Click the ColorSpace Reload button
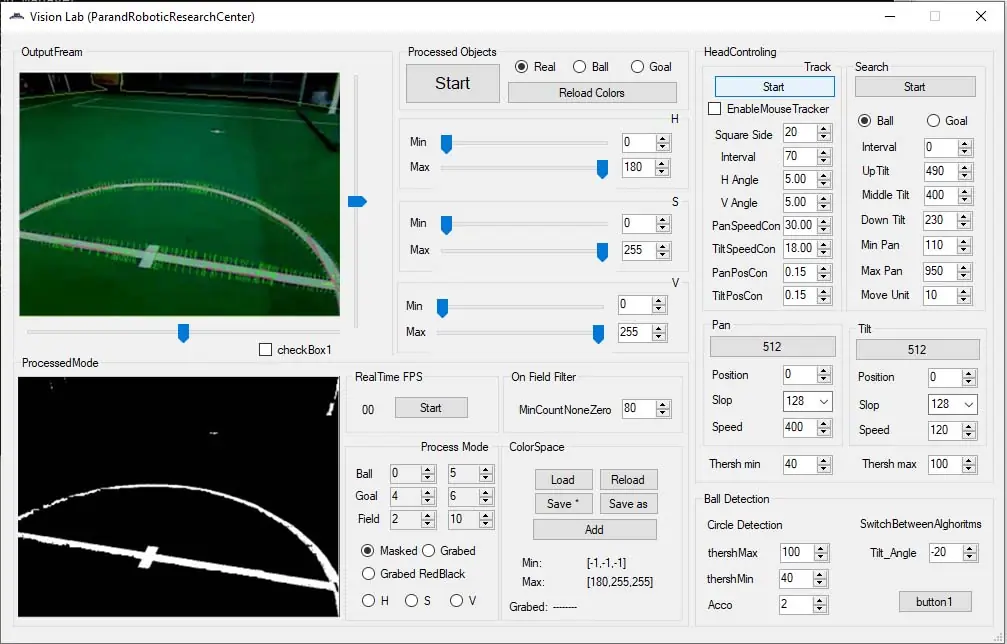This screenshot has height=644, width=1007. click(x=628, y=480)
